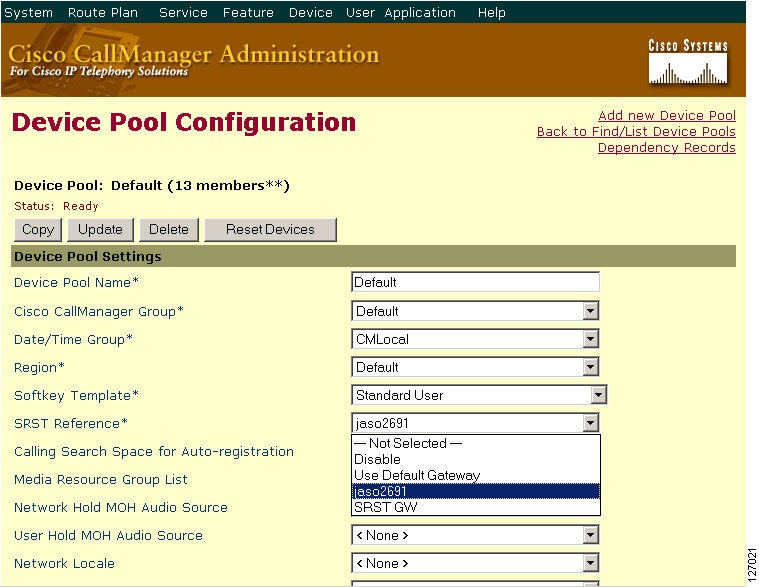Expand the Region dropdown
This screenshot has height=587, width=759.
pos(590,367)
